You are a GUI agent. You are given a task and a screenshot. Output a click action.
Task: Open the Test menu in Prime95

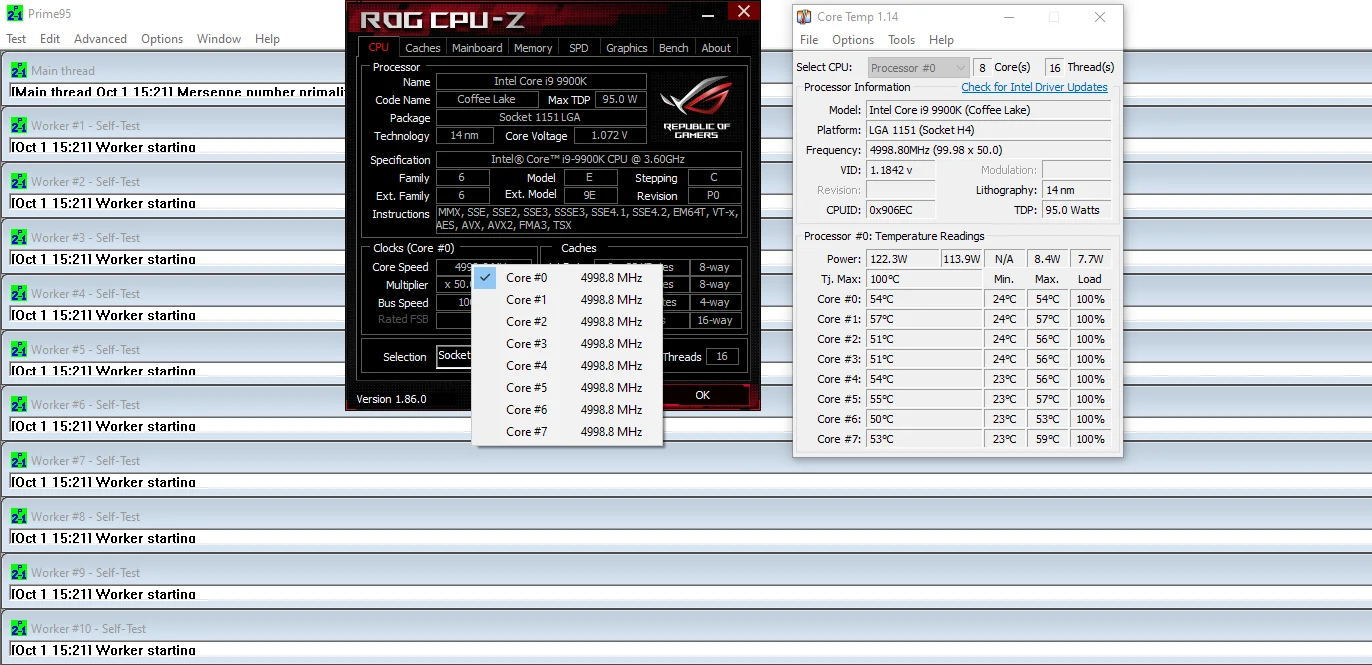[x=17, y=39]
